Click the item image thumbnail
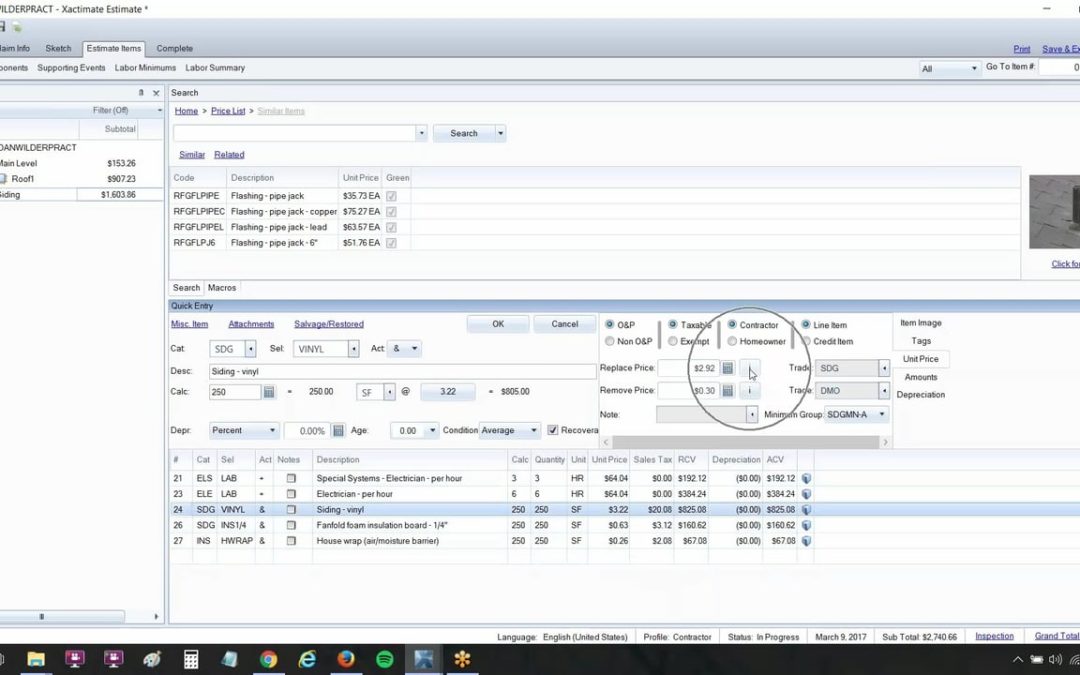The width and height of the screenshot is (1080, 675). pyautogui.click(x=1055, y=211)
